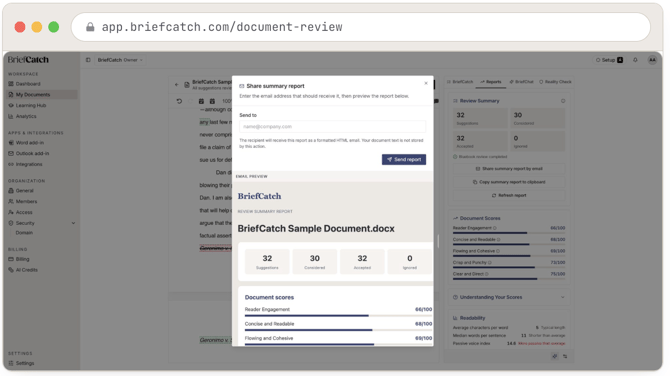The image size is (670, 376).
Task: Switch to the BriefChat tab
Action: pos(521,82)
